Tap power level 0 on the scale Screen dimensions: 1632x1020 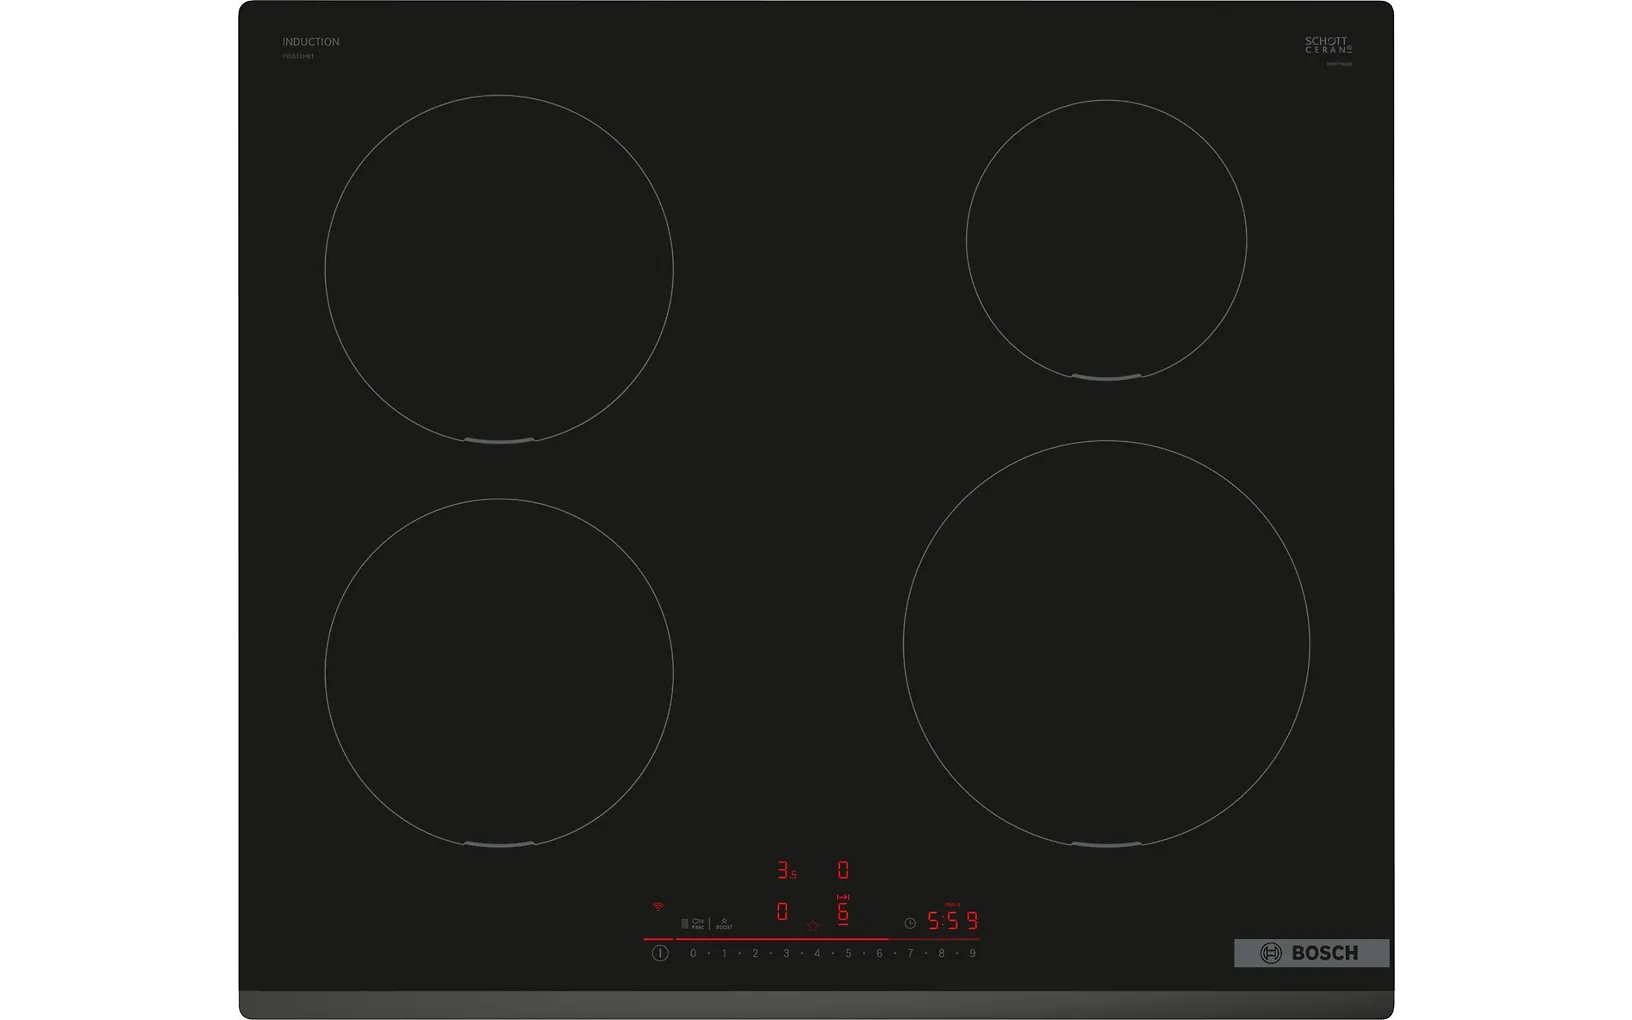coord(693,954)
